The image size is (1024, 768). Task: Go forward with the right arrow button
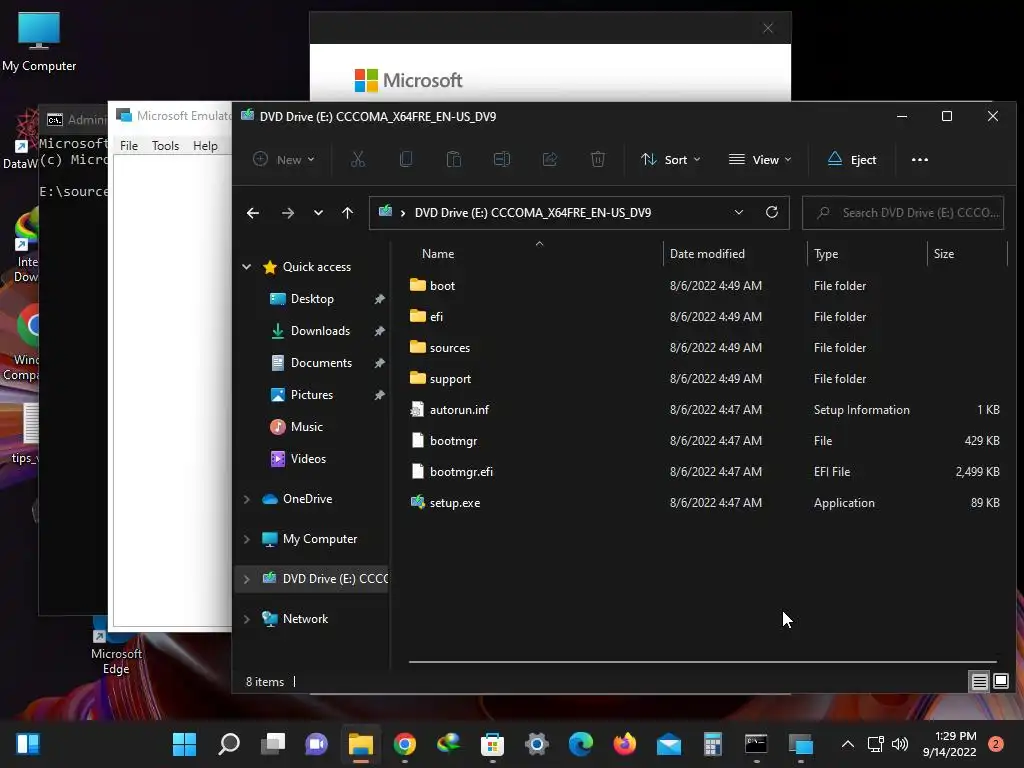pos(287,213)
